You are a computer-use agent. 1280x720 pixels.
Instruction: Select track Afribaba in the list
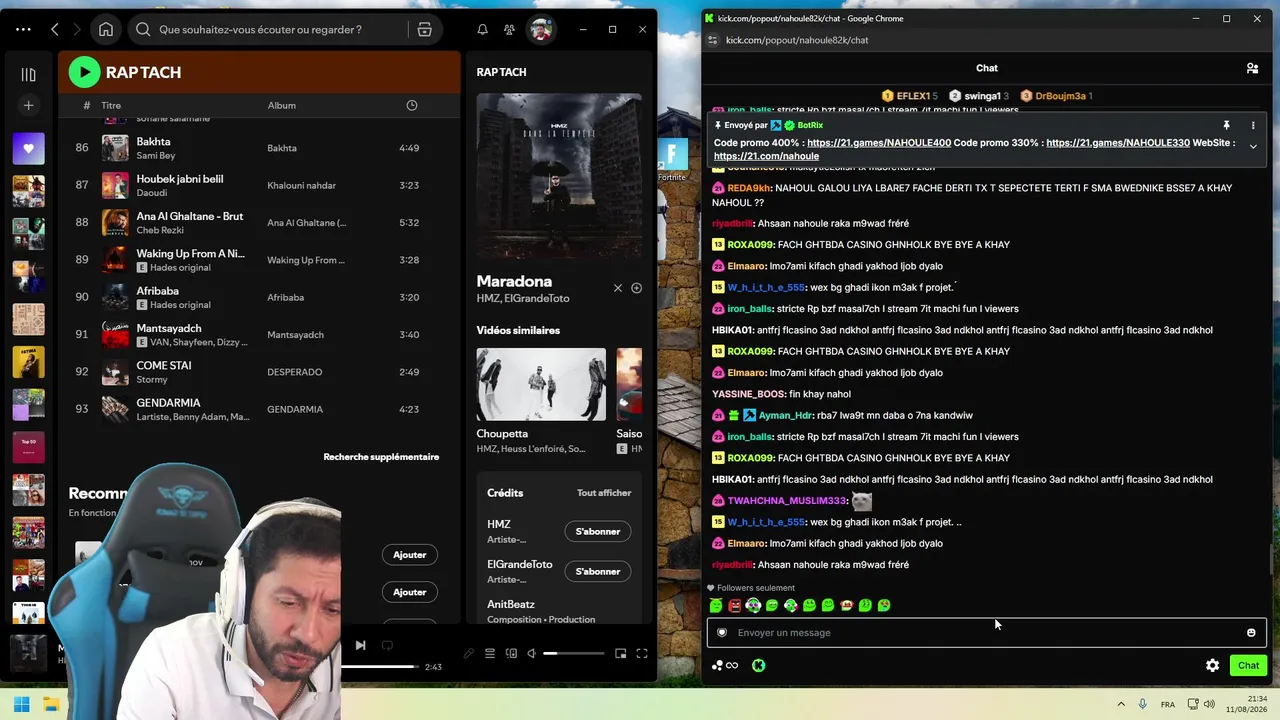tap(260, 297)
